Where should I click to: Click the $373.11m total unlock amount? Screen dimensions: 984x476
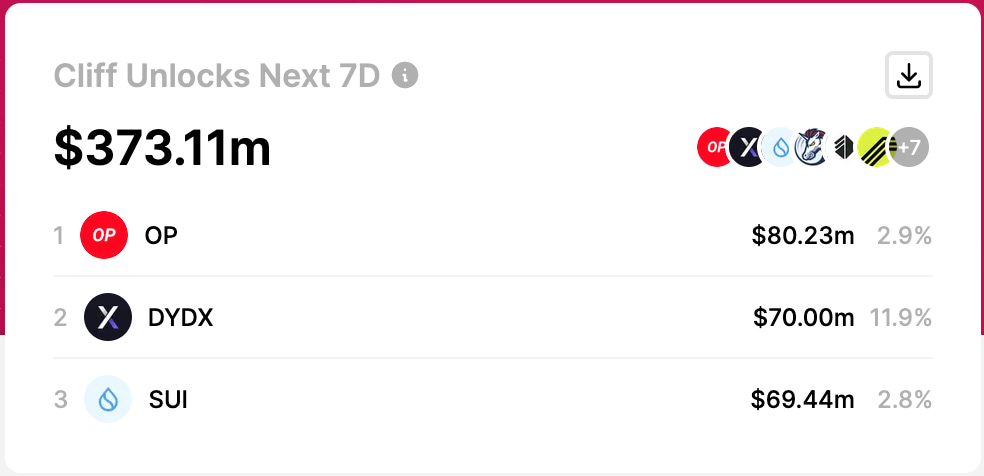[x=163, y=148]
